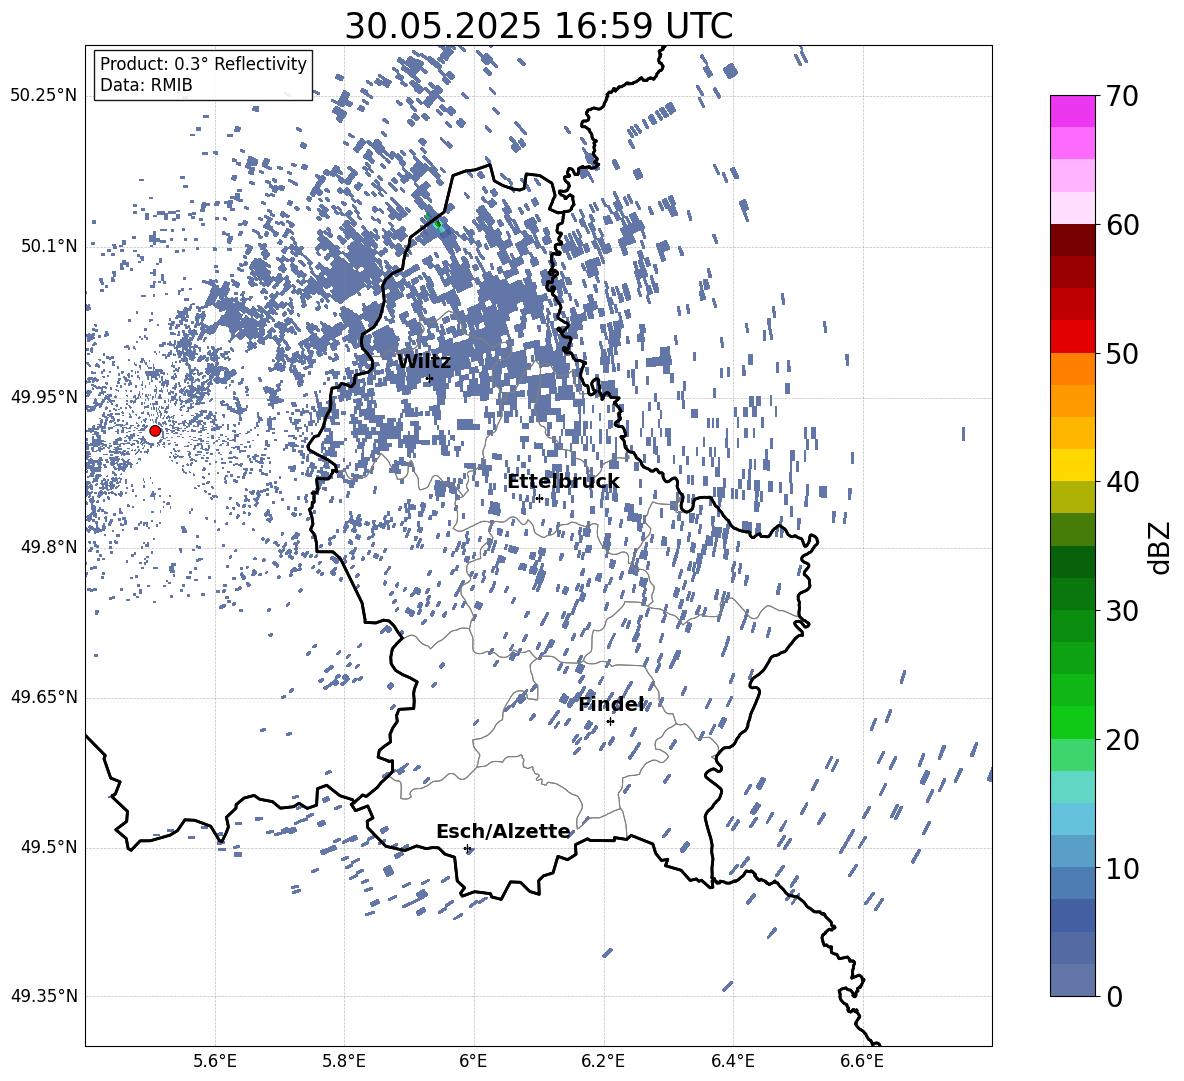Click the cross marker below Ettelbruck label
1184x1081 pixels.
[539, 498]
